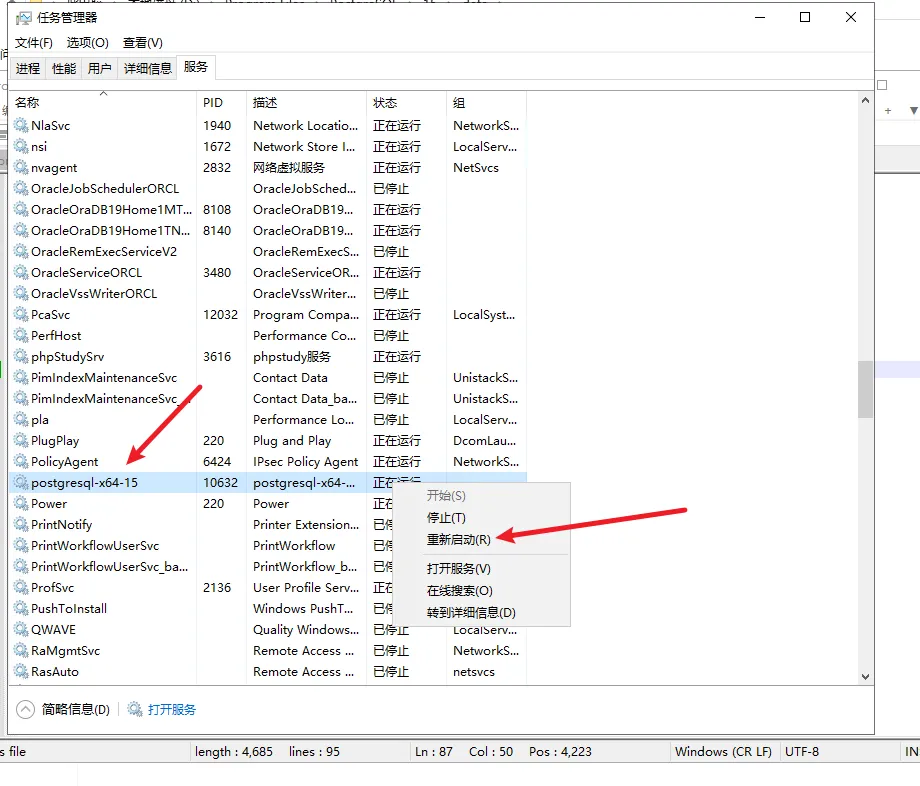Click the gear icon of ProfSvc
The width and height of the screenshot is (920, 786).
pos(21,587)
